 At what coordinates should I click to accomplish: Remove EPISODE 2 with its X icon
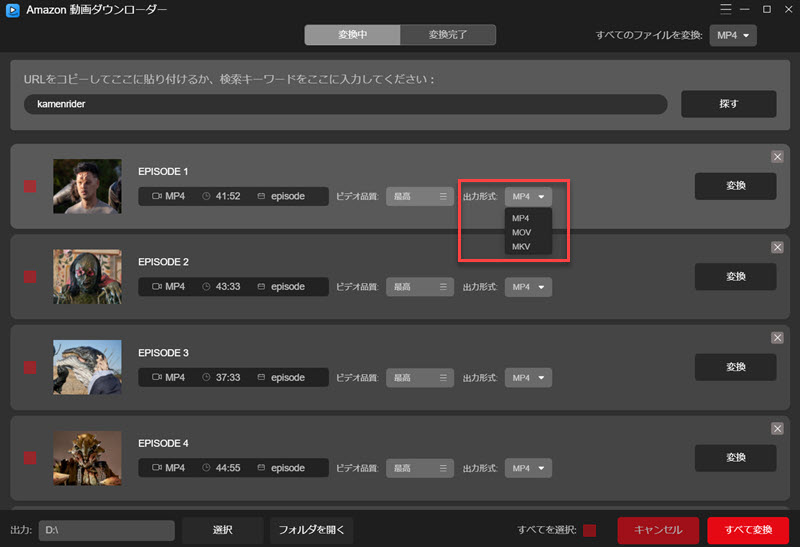(x=777, y=247)
